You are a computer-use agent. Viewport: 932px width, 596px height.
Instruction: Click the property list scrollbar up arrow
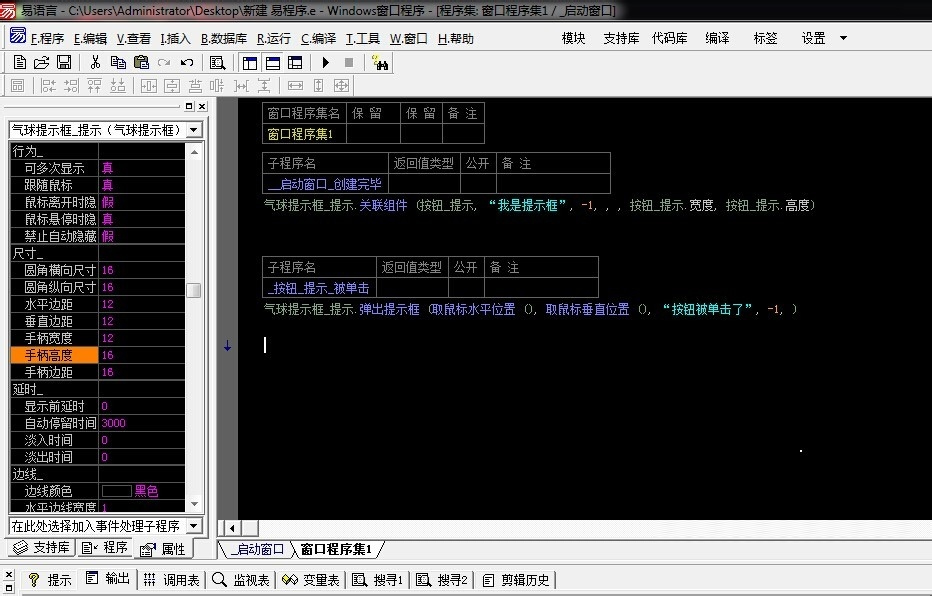pyautogui.click(x=194, y=152)
